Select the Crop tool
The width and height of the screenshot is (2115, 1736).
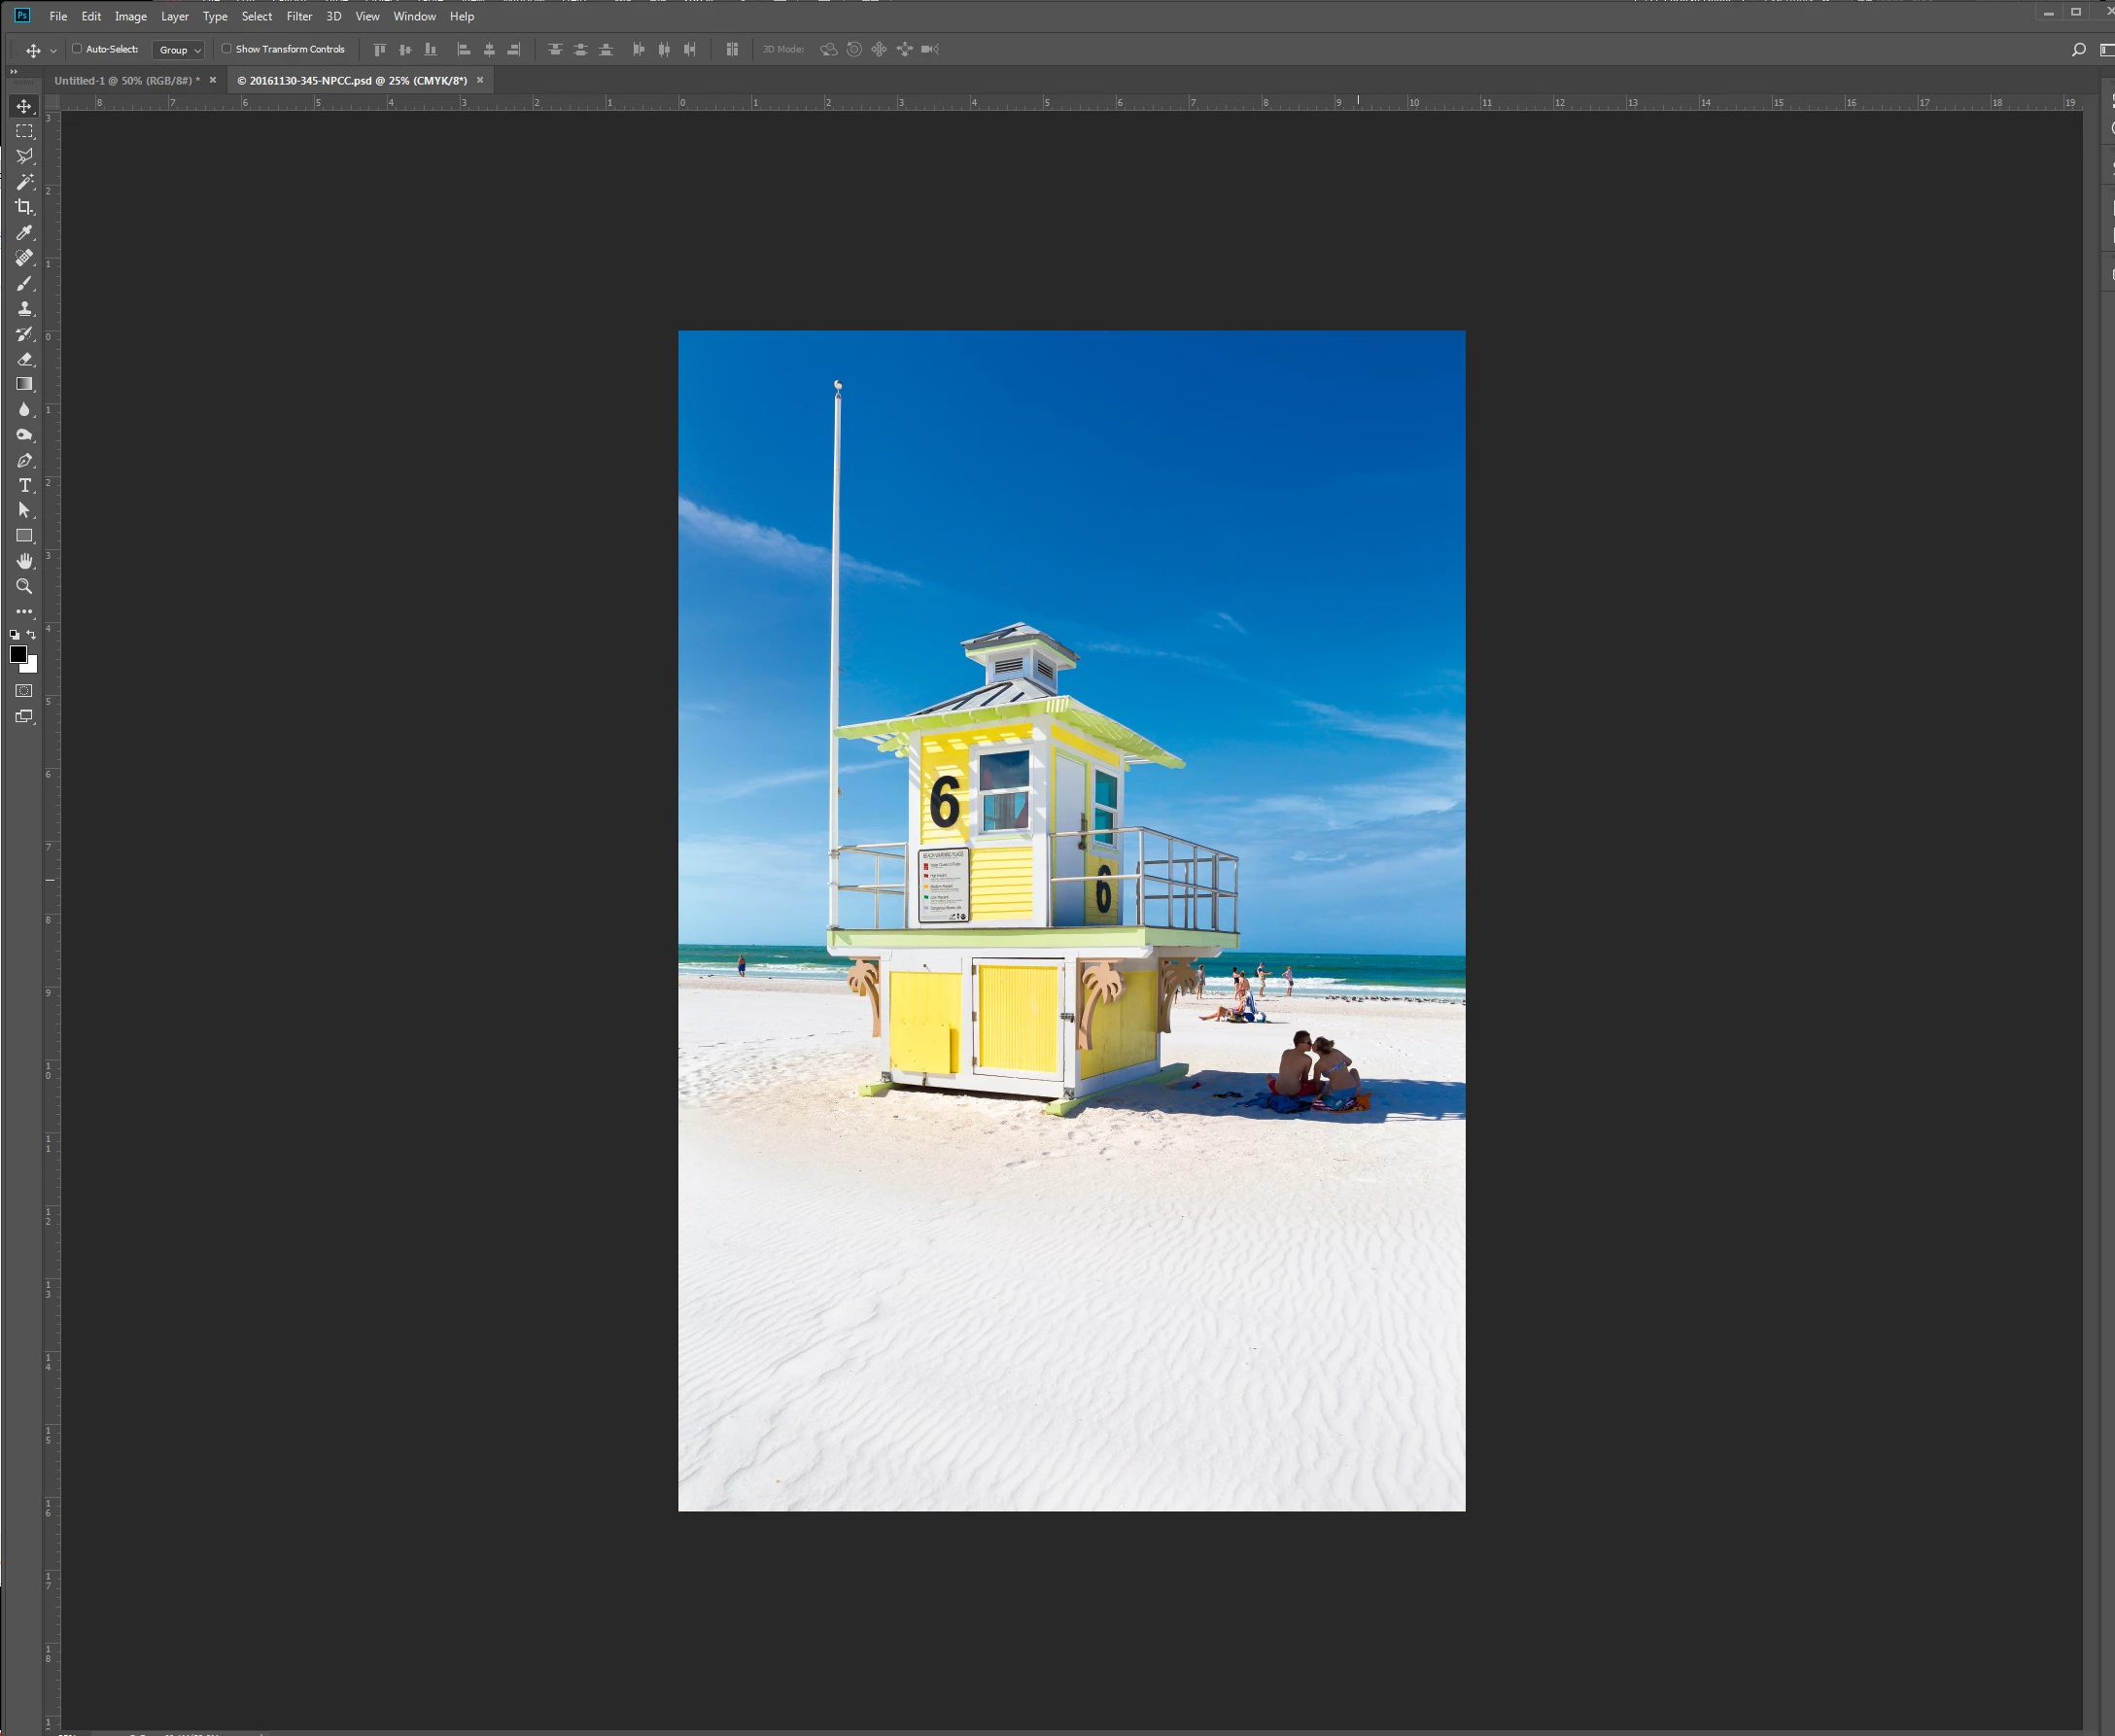pyautogui.click(x=24, y=207)
